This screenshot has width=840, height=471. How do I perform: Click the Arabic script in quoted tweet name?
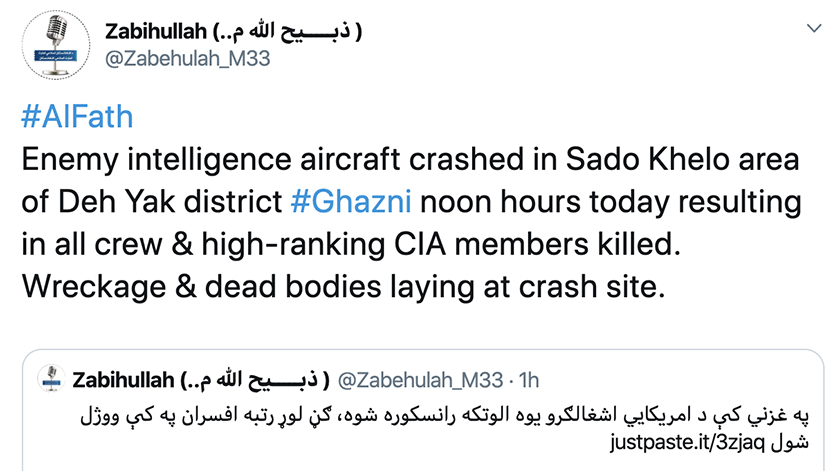tap(271, 379)
